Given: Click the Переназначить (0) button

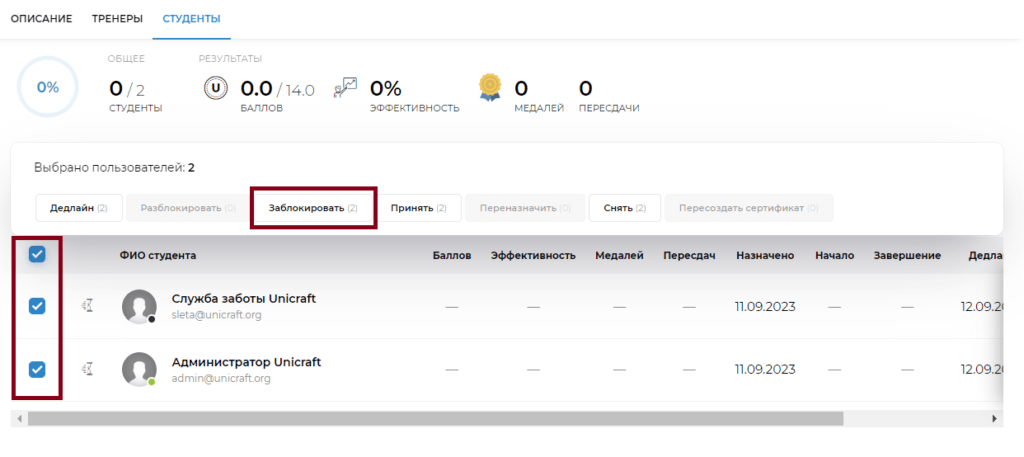Looking at the screenshot, I should pos(525,208).
